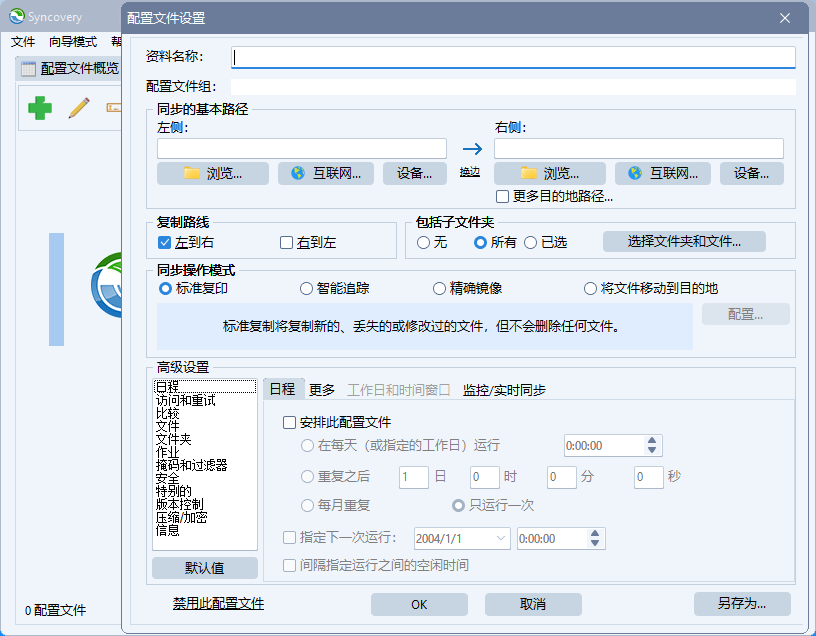Viewport: 816px width, 636px height.
Task: Click next-run time up arrow
Action: [x=595, y=533]
